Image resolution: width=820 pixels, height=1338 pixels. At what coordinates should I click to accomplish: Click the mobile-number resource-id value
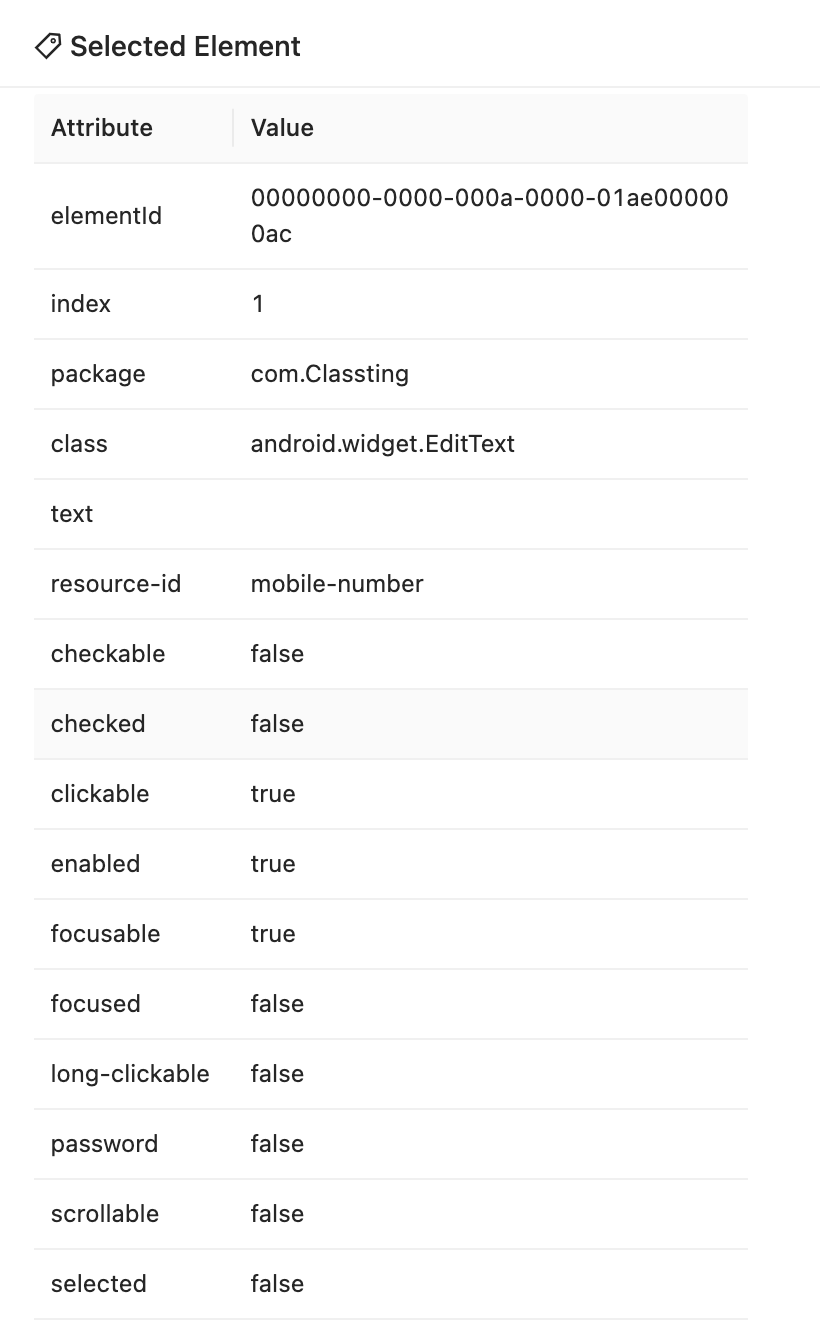click(337, 584)
